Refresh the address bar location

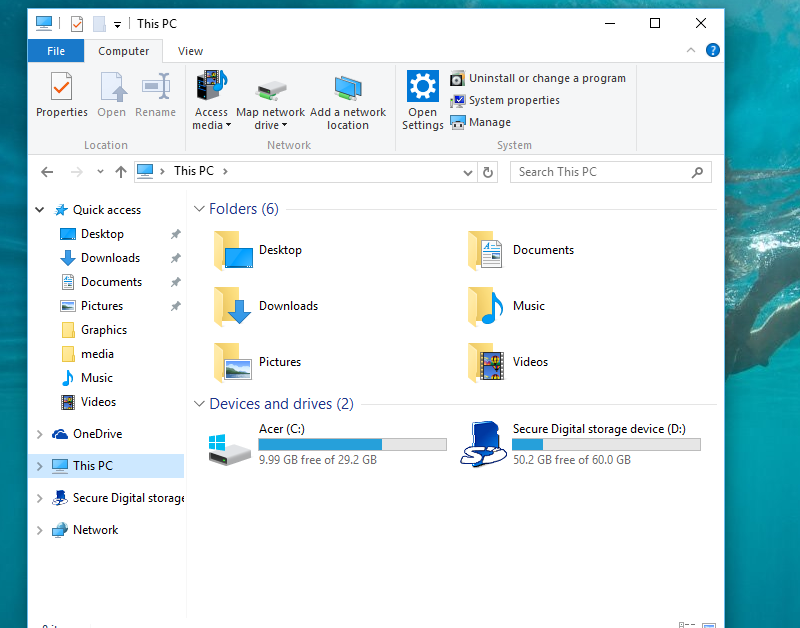pos(488,172)
